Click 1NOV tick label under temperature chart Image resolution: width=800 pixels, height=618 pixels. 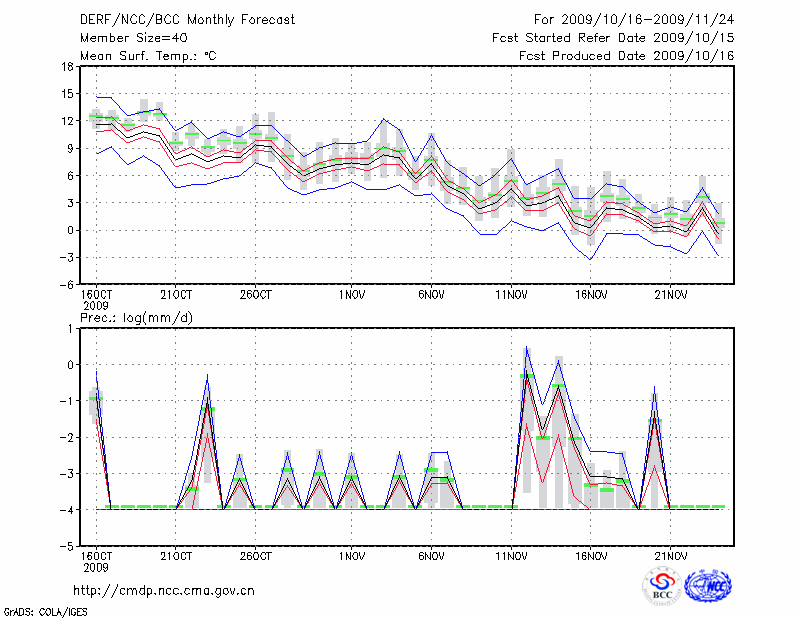[350, 295]
